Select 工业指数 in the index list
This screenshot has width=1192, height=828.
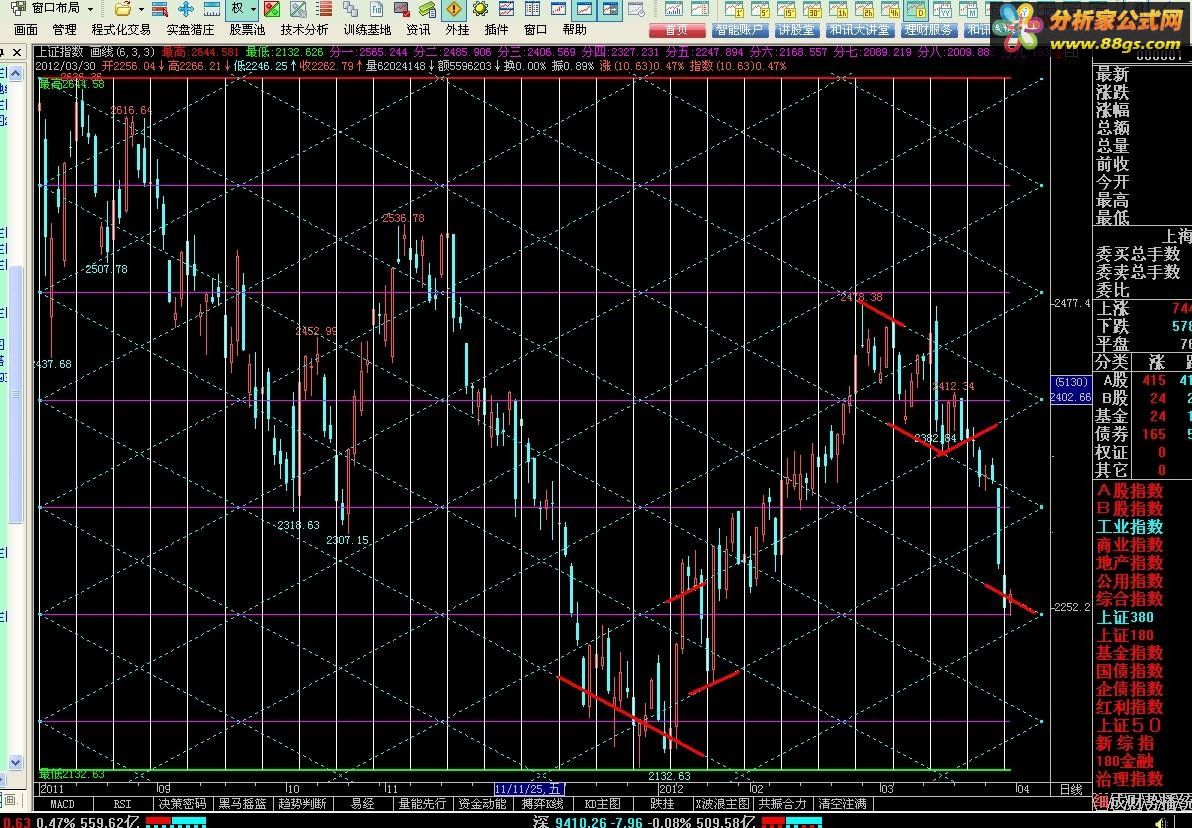coord(1130,527)
